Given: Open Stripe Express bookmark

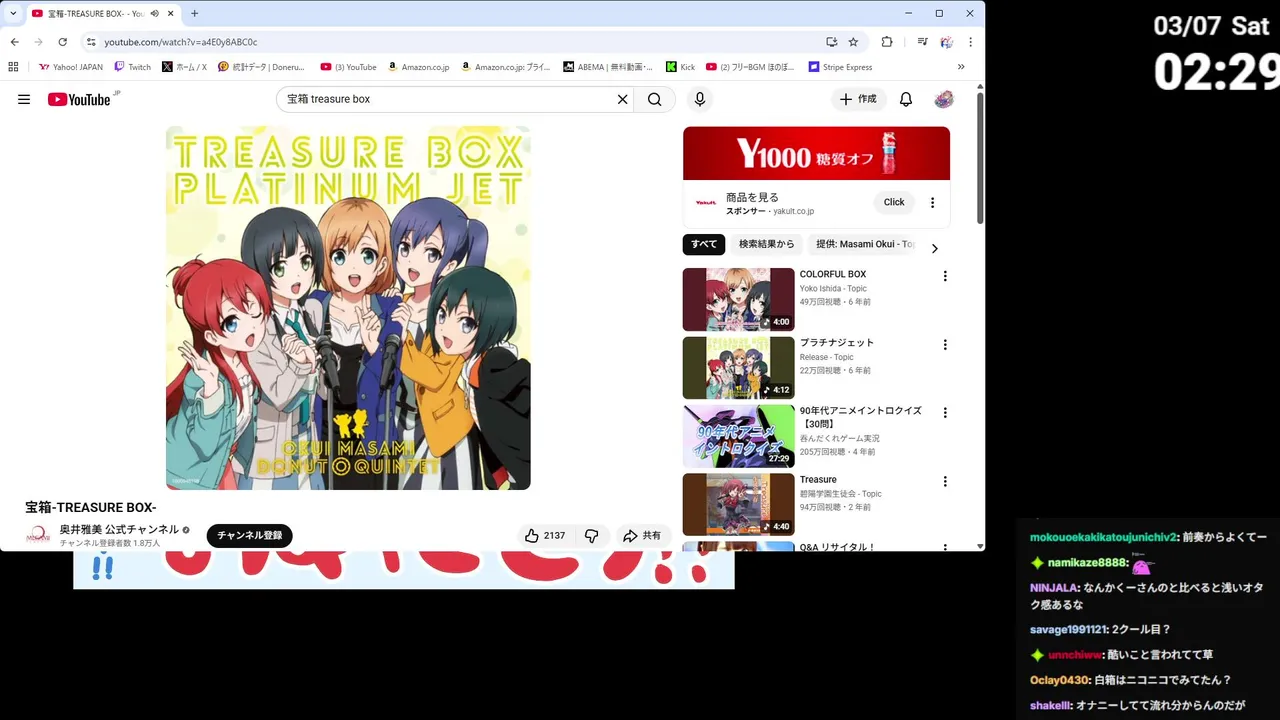Looking at the screenshot, I should coord(840,67).
